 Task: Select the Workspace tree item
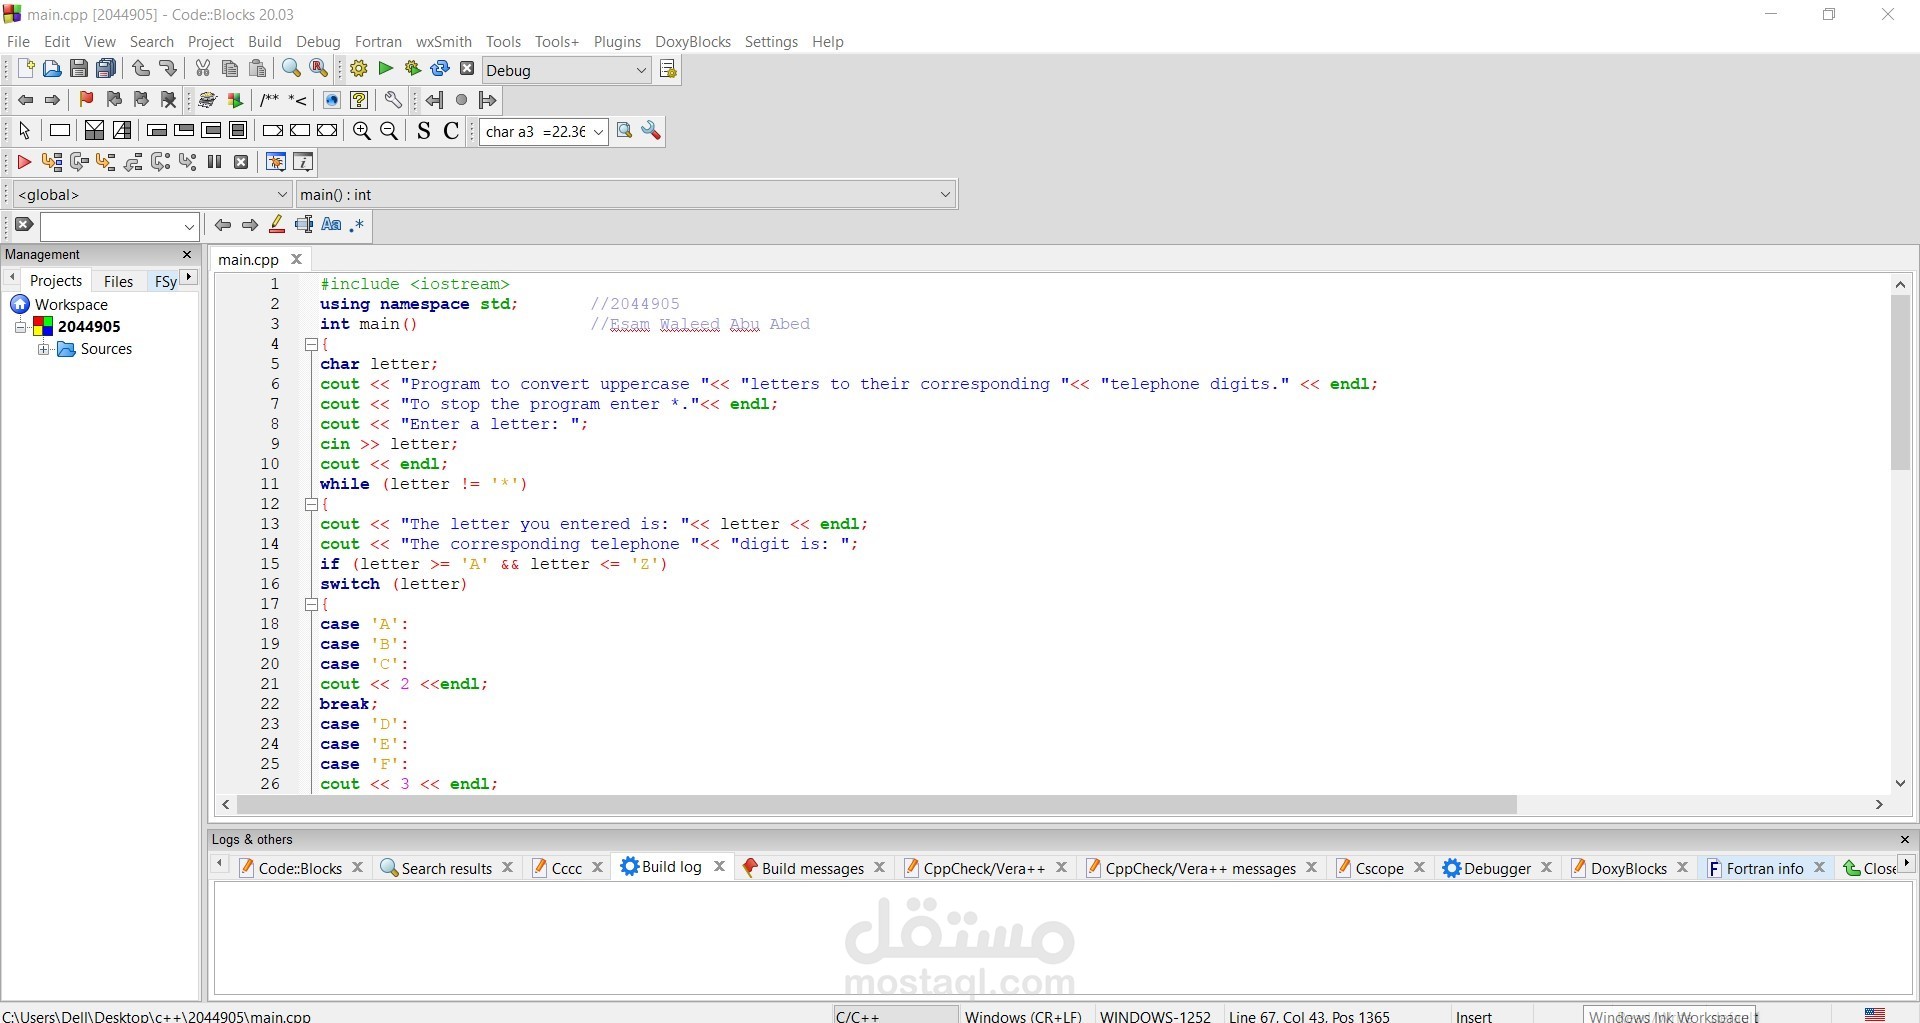click(x=60, y=305)
